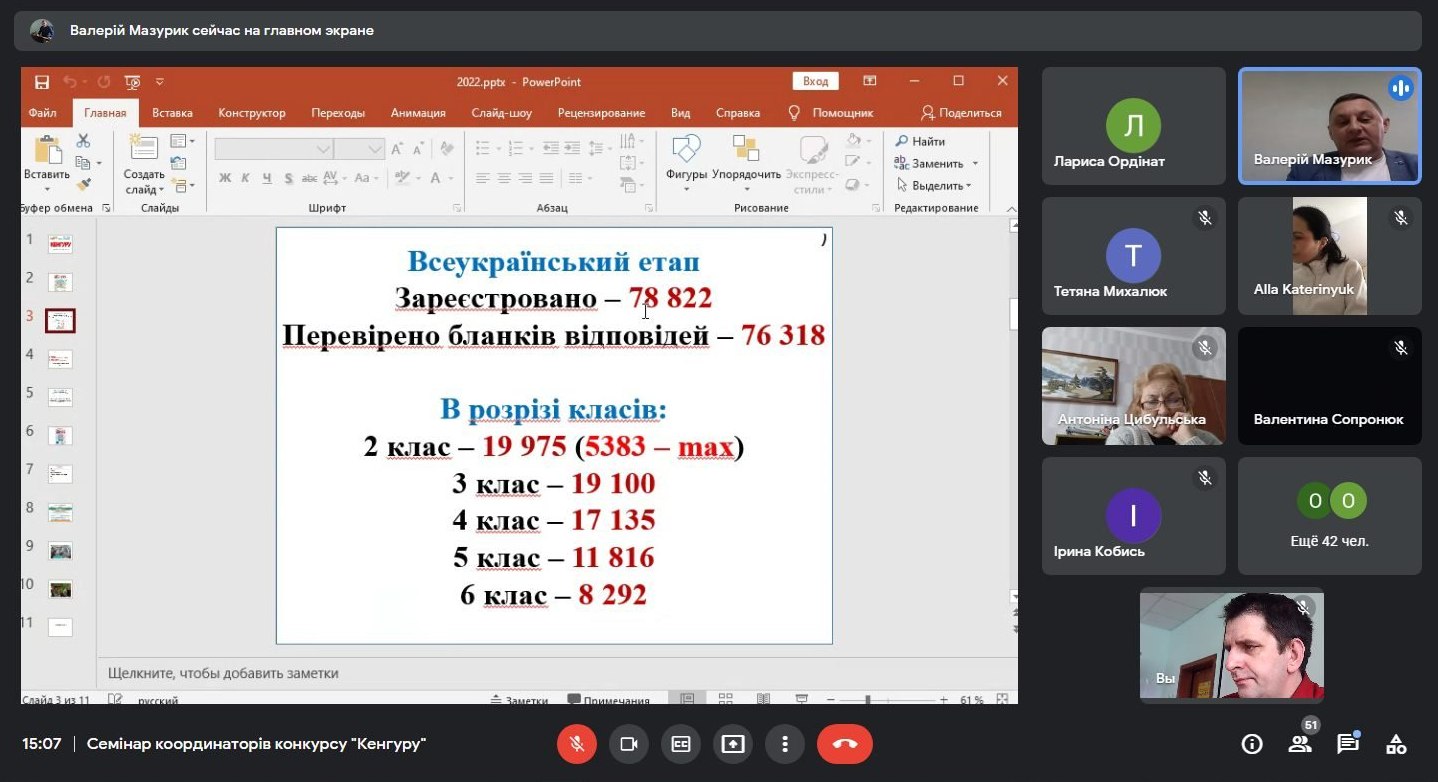This screenshot has width=1438, height=782.
Task: Open more options three-dot menu
Action: click(x=785, y=744)
